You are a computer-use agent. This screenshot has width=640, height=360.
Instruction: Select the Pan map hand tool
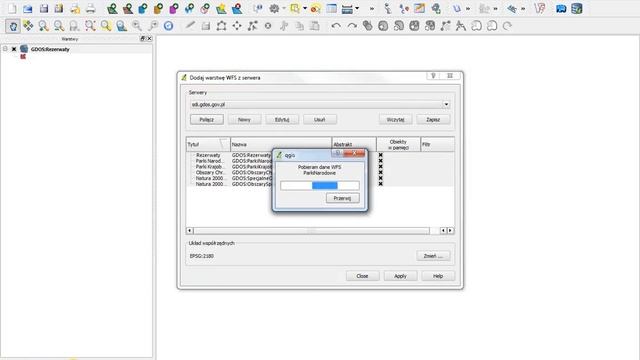(x=13, y=26)
